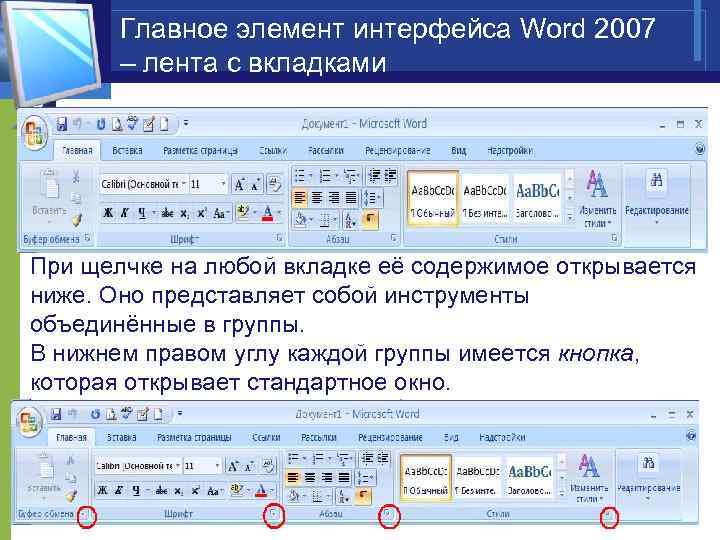Open Шрифт dialog launcher in the lower ribbon
This screenshot has width=720, height=540.
click(274, 515)
